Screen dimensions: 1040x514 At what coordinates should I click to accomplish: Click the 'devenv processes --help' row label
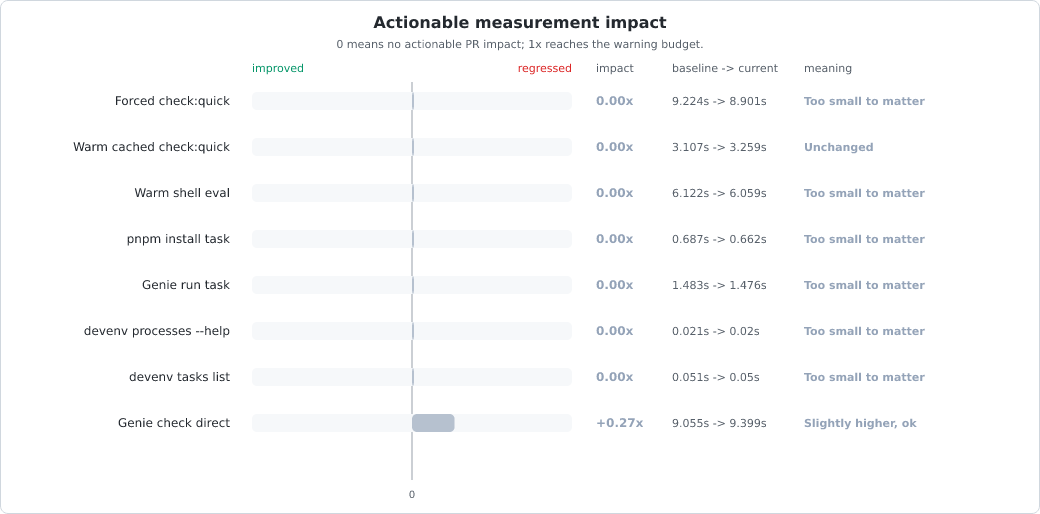click(157, 331)
